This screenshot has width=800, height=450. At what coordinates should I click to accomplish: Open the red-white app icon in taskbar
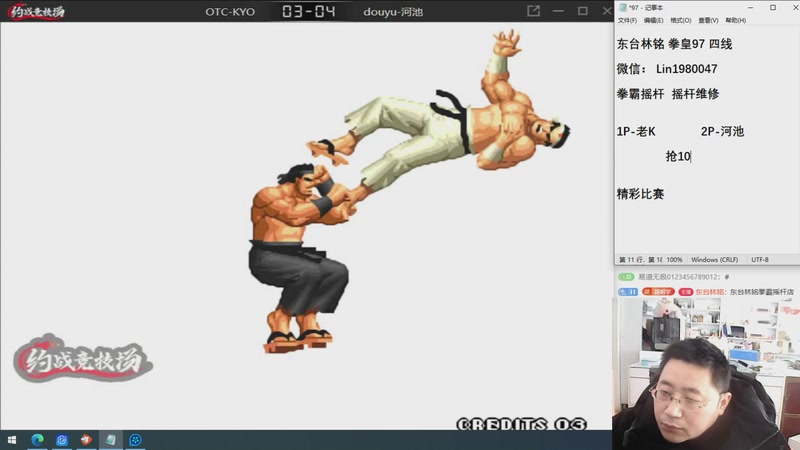[x=86, y=440]
